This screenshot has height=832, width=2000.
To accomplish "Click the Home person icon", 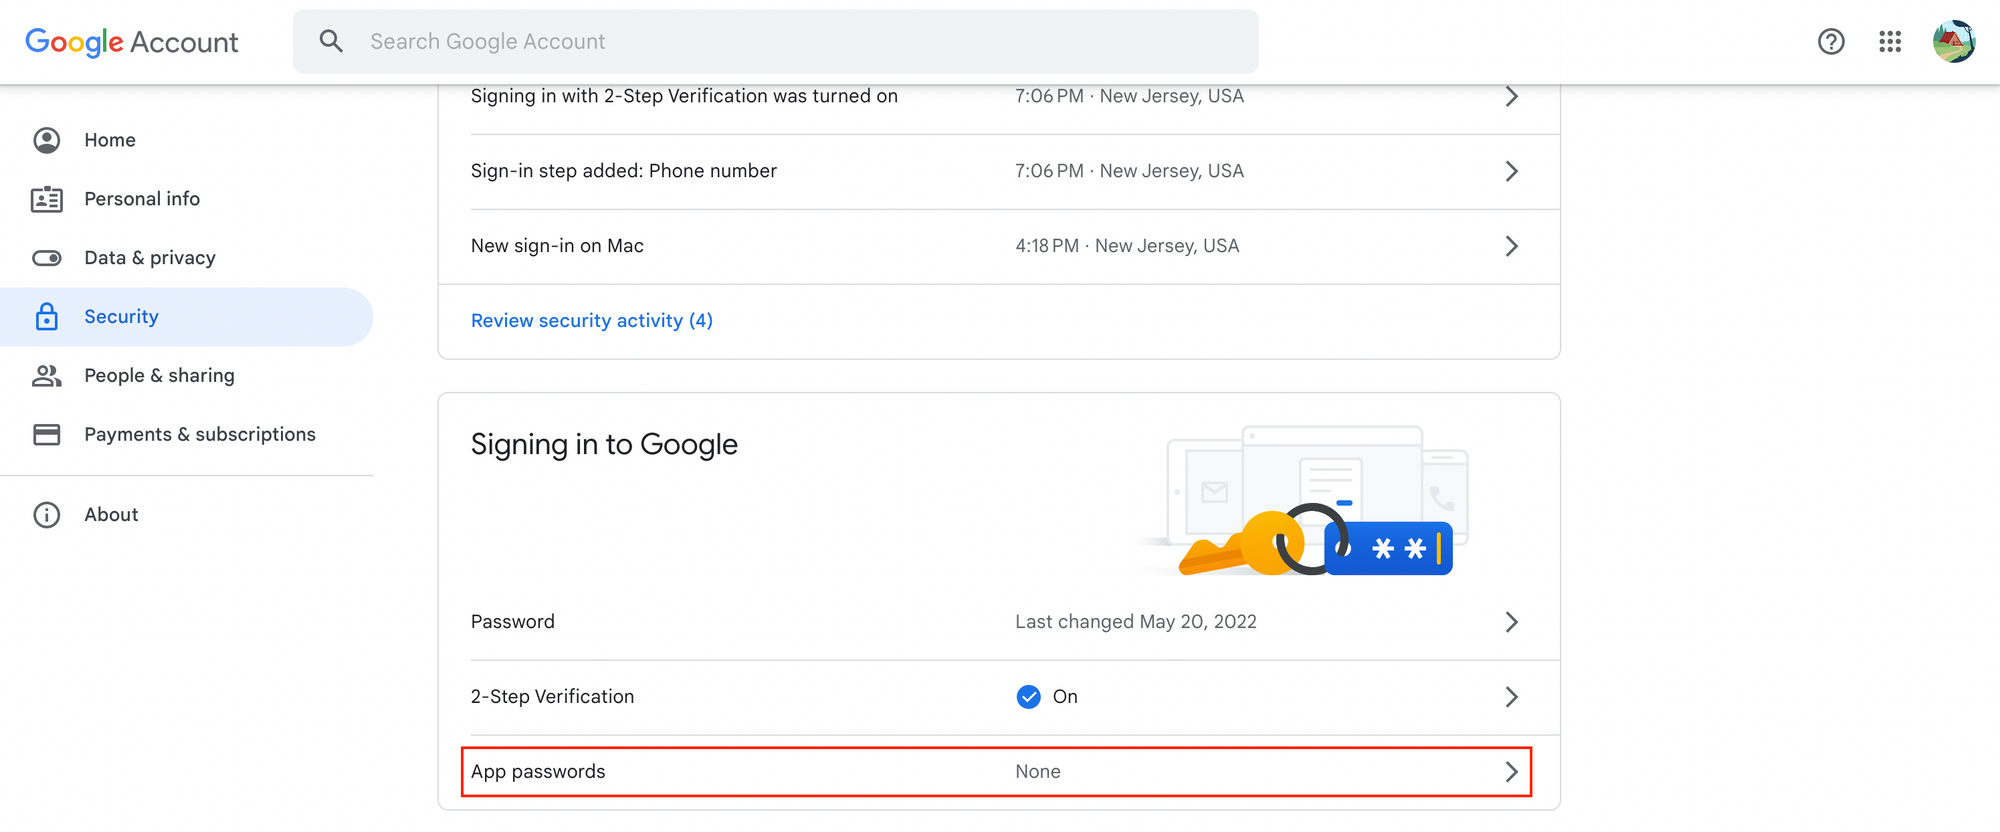I will pos(47,140).
